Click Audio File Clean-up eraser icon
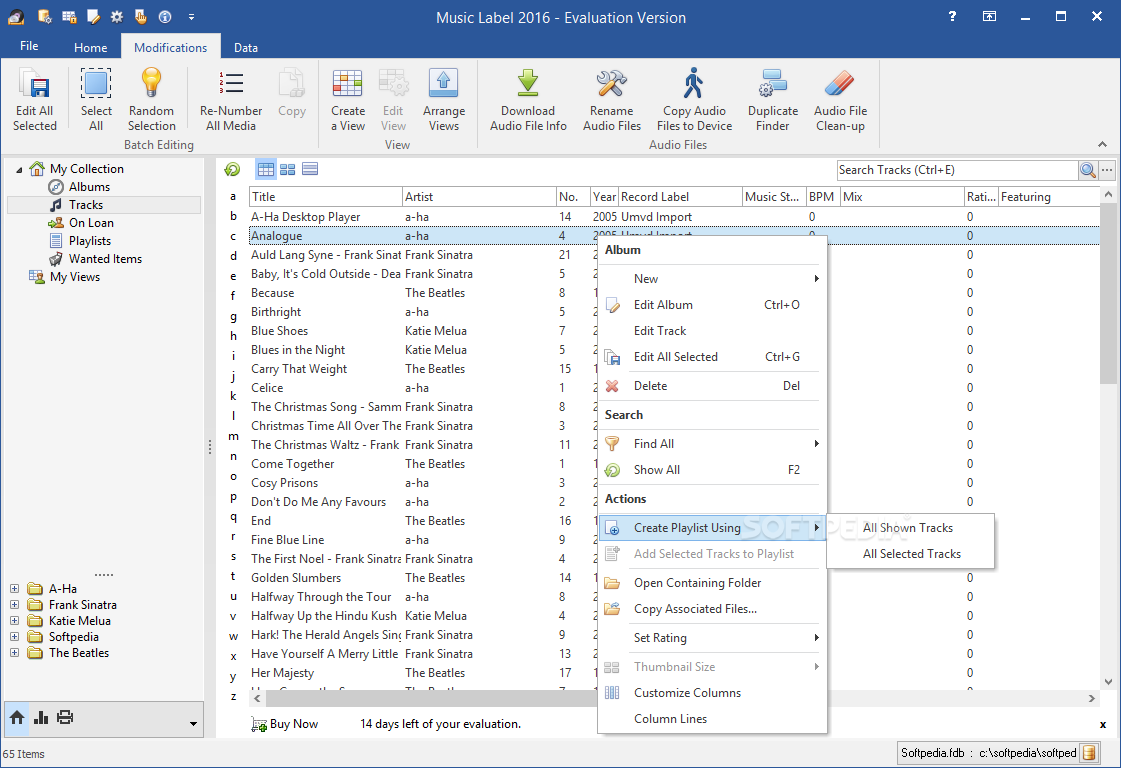The image size is (1121, 768). pos(839,83)
